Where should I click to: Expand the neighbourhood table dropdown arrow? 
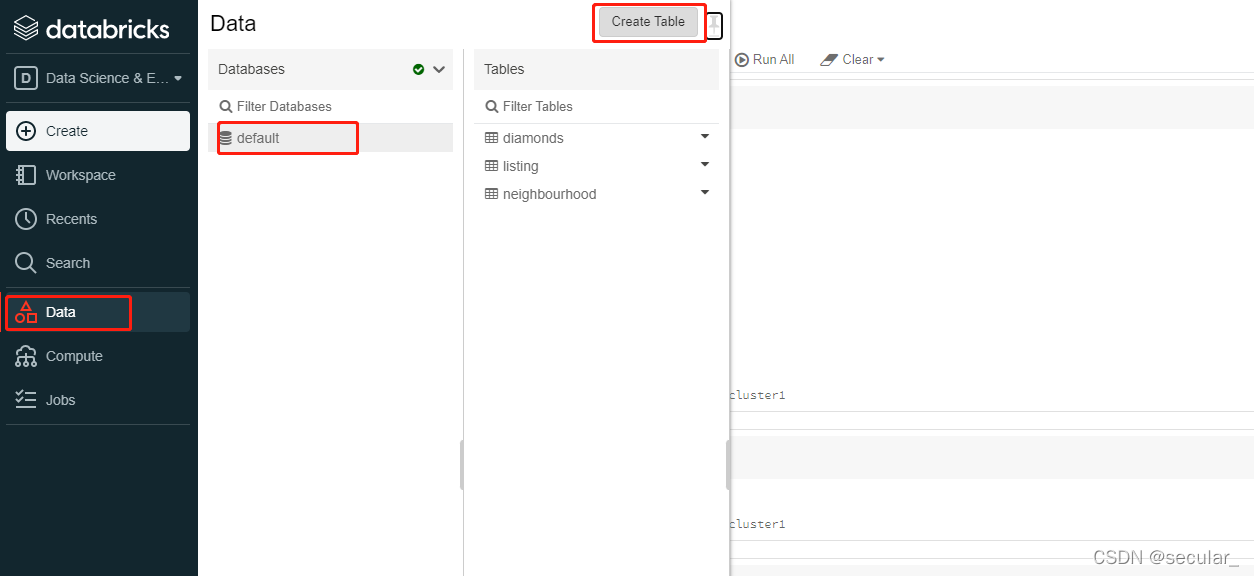705,192
